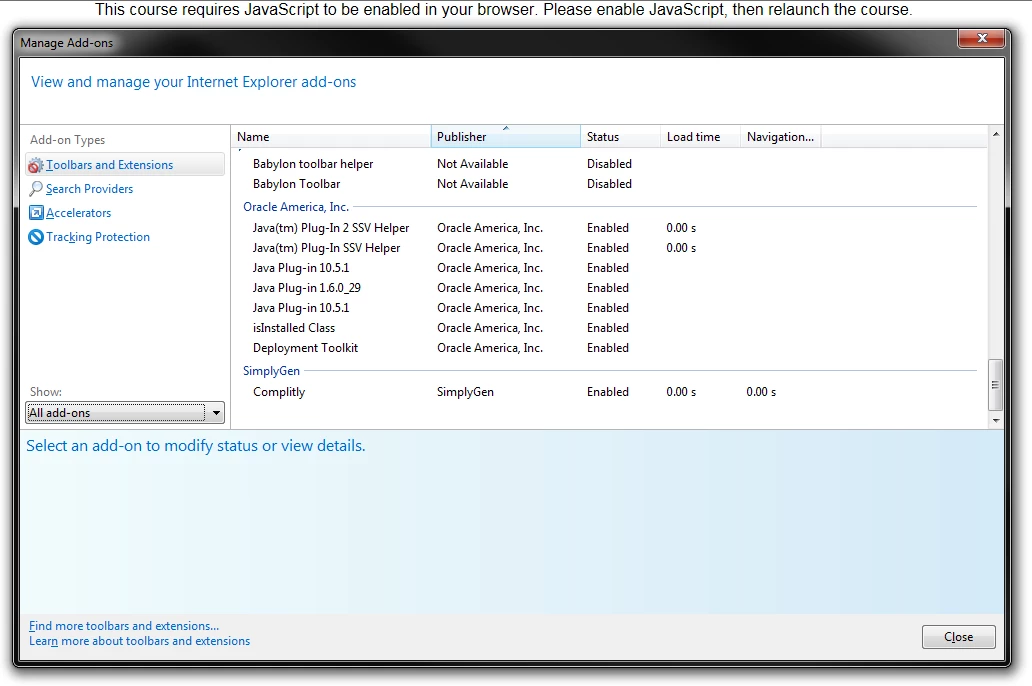
Task: Click the scrollbar down arrow
Action: coord(996,420)
